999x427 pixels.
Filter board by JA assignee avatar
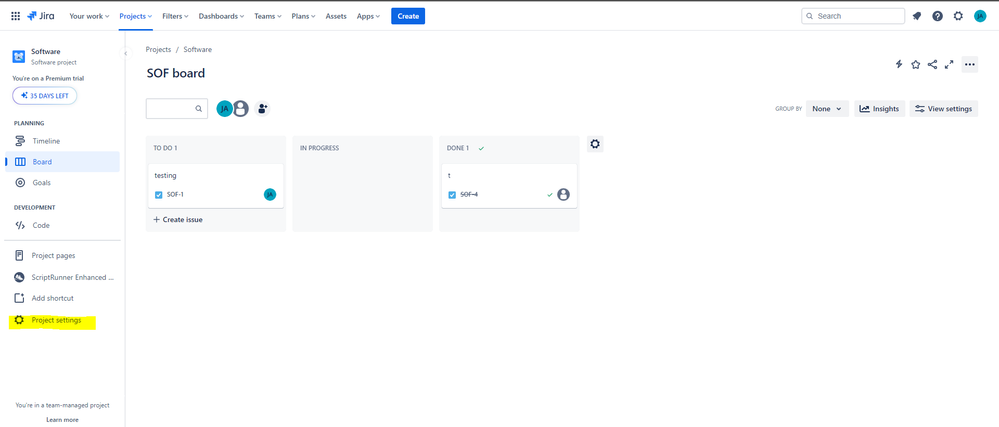click(224, 109)
